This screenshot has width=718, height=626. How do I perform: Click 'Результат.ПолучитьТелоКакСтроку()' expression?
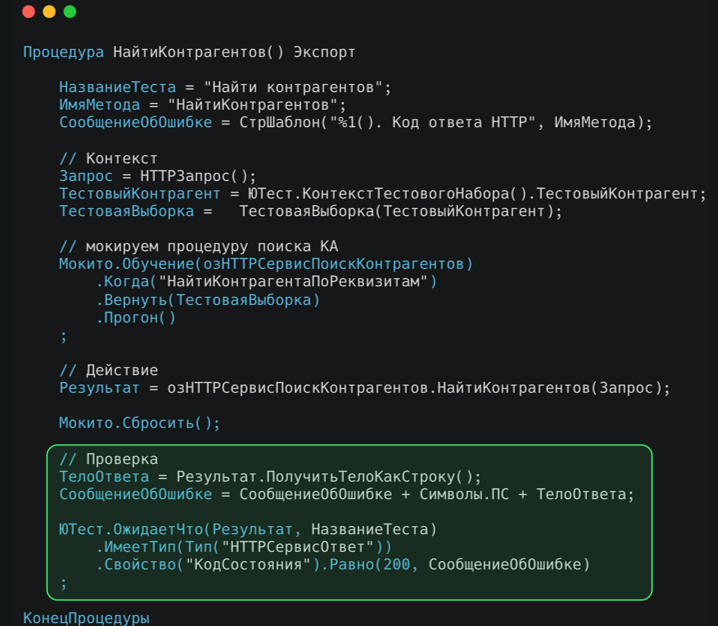(324, 477)
